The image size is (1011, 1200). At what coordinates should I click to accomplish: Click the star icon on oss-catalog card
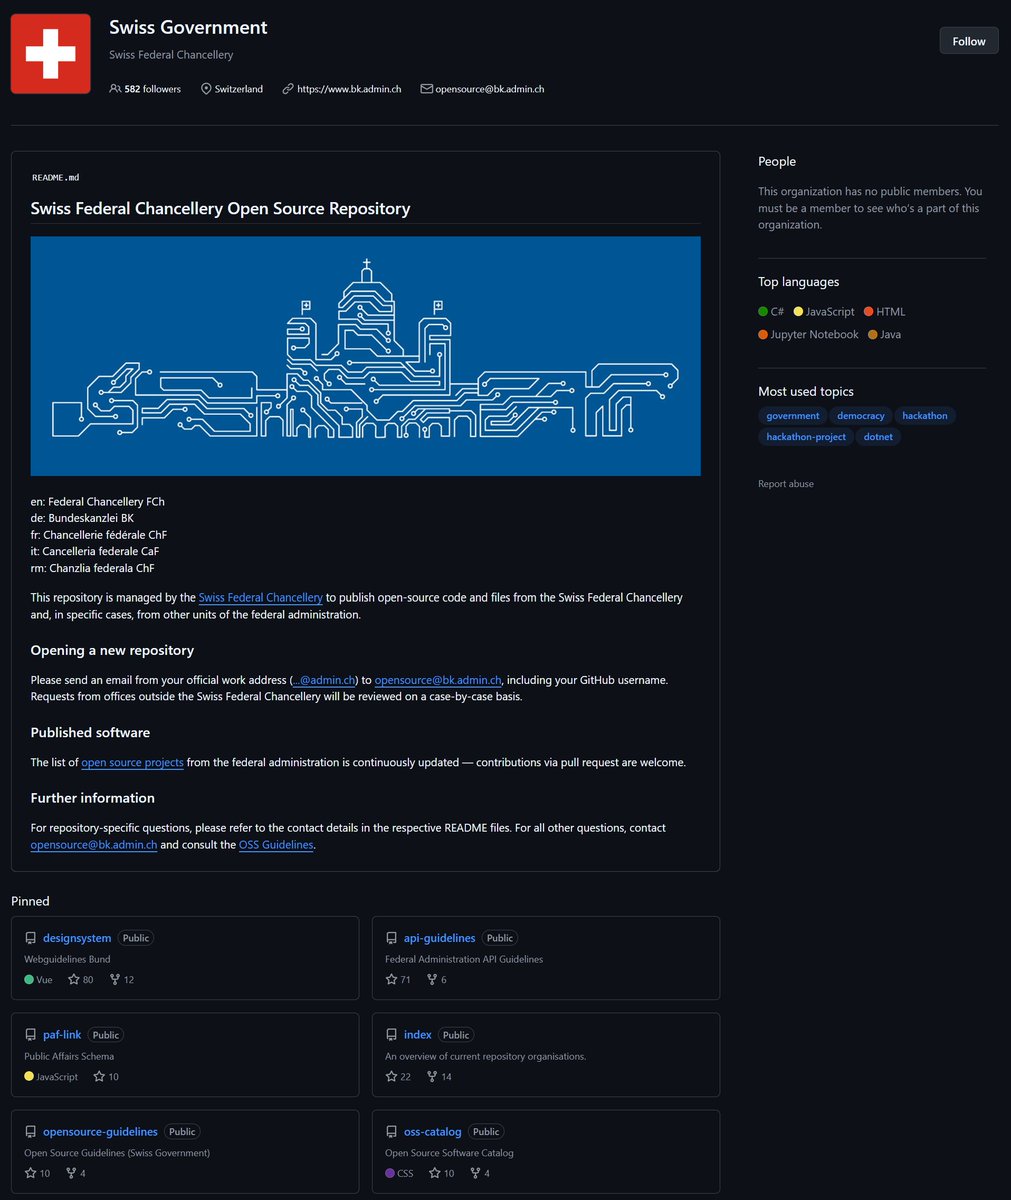click(435, 1174)
